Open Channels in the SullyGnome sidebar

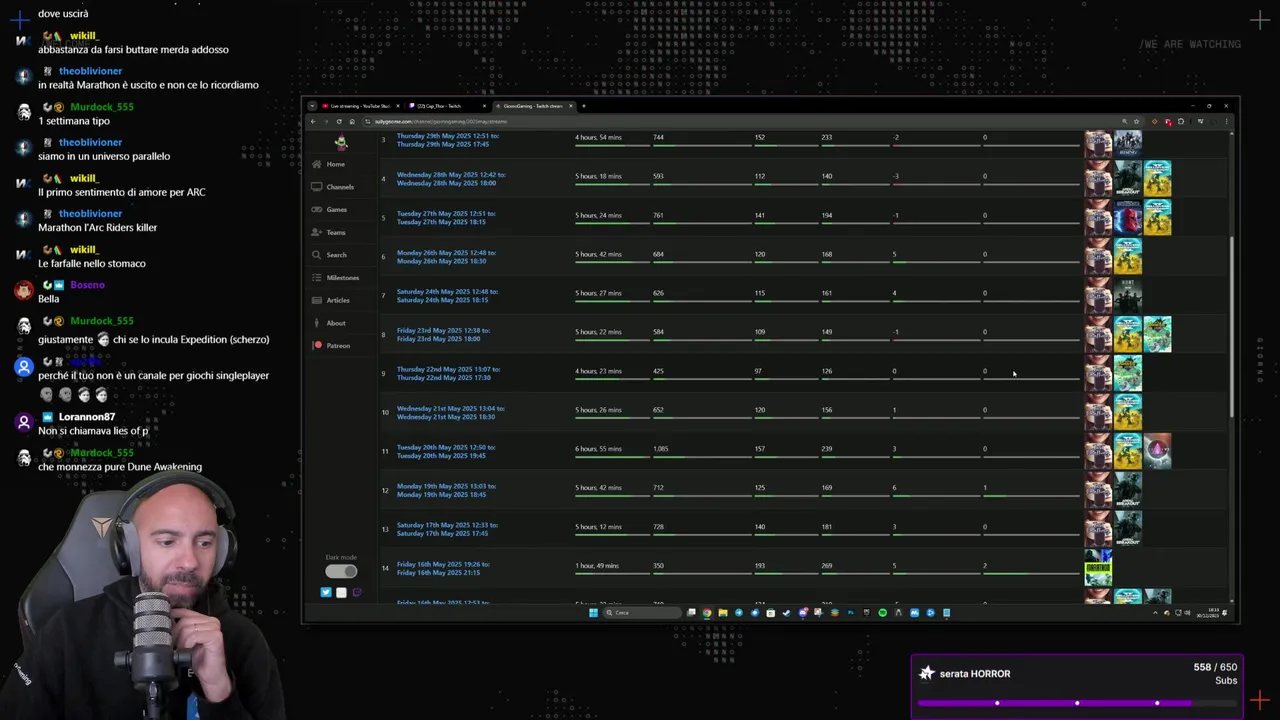click(332, 187)
